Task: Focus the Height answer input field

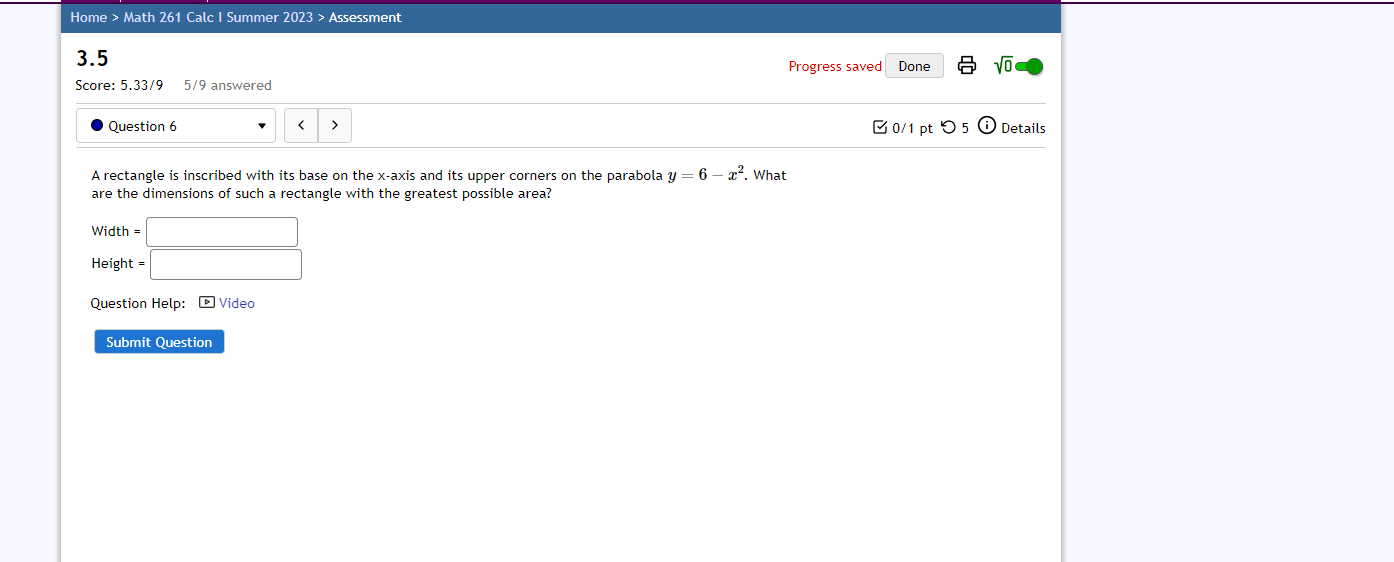Action: (226, 264)
